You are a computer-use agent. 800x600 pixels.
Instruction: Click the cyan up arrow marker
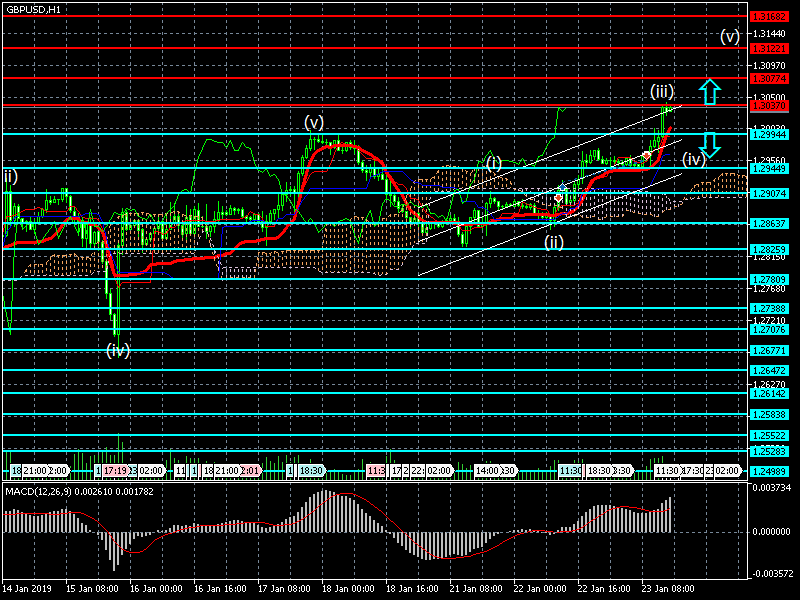click(709, 92)
